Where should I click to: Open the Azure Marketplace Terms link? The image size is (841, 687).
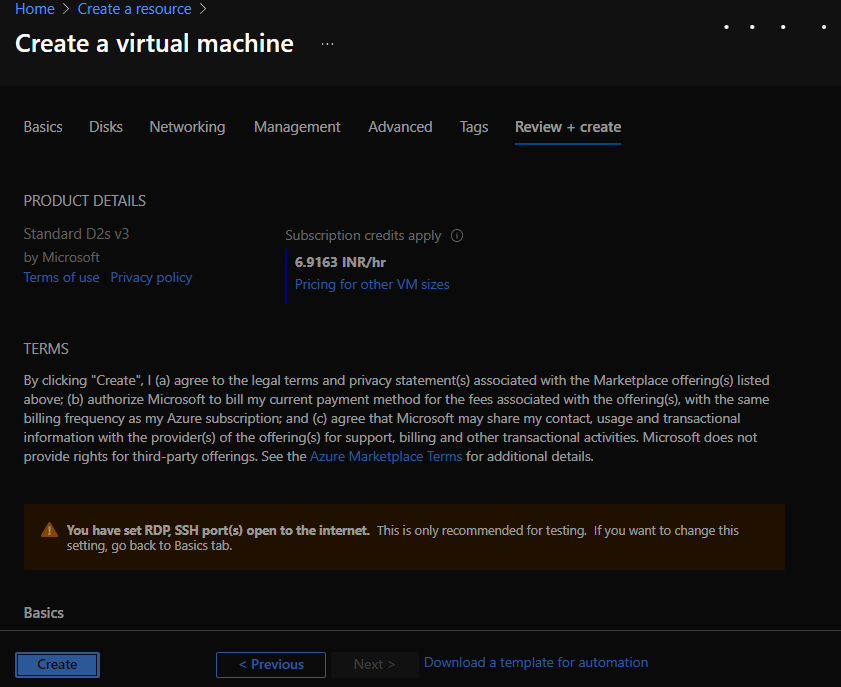point(386,456)
